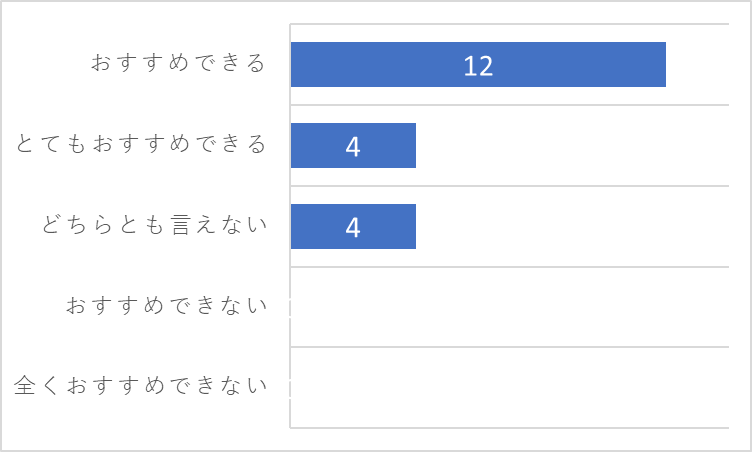This screenshot has width=752, height=452.
Task: Click the gridline above the 12 bar
Action: [509, 24]
